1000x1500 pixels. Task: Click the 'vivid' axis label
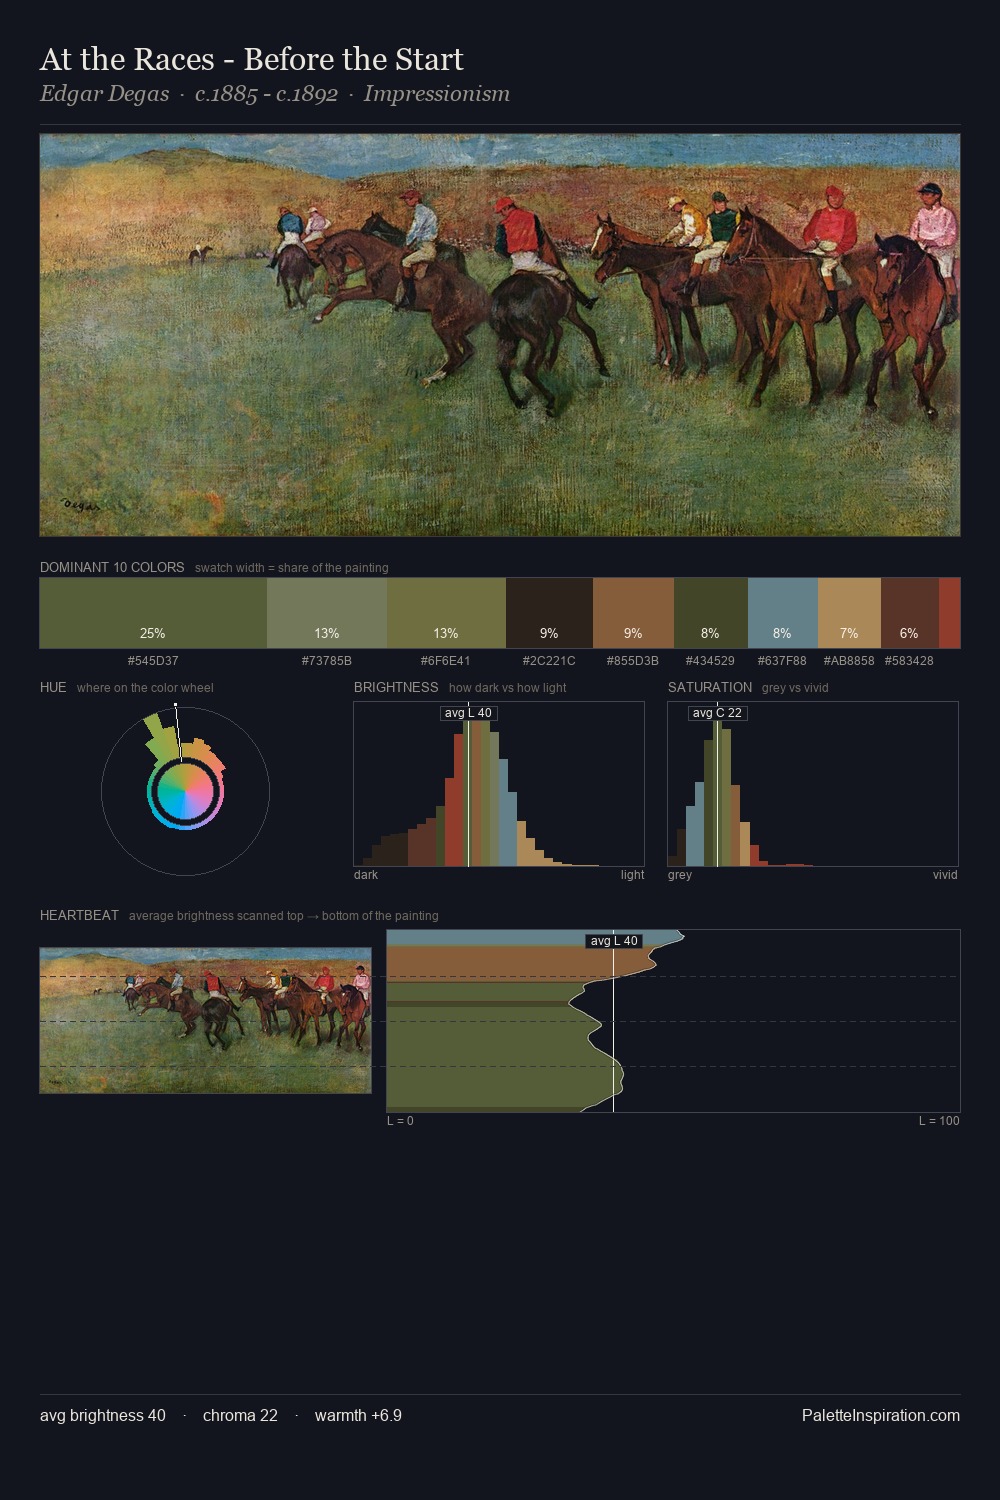(945, 875)
